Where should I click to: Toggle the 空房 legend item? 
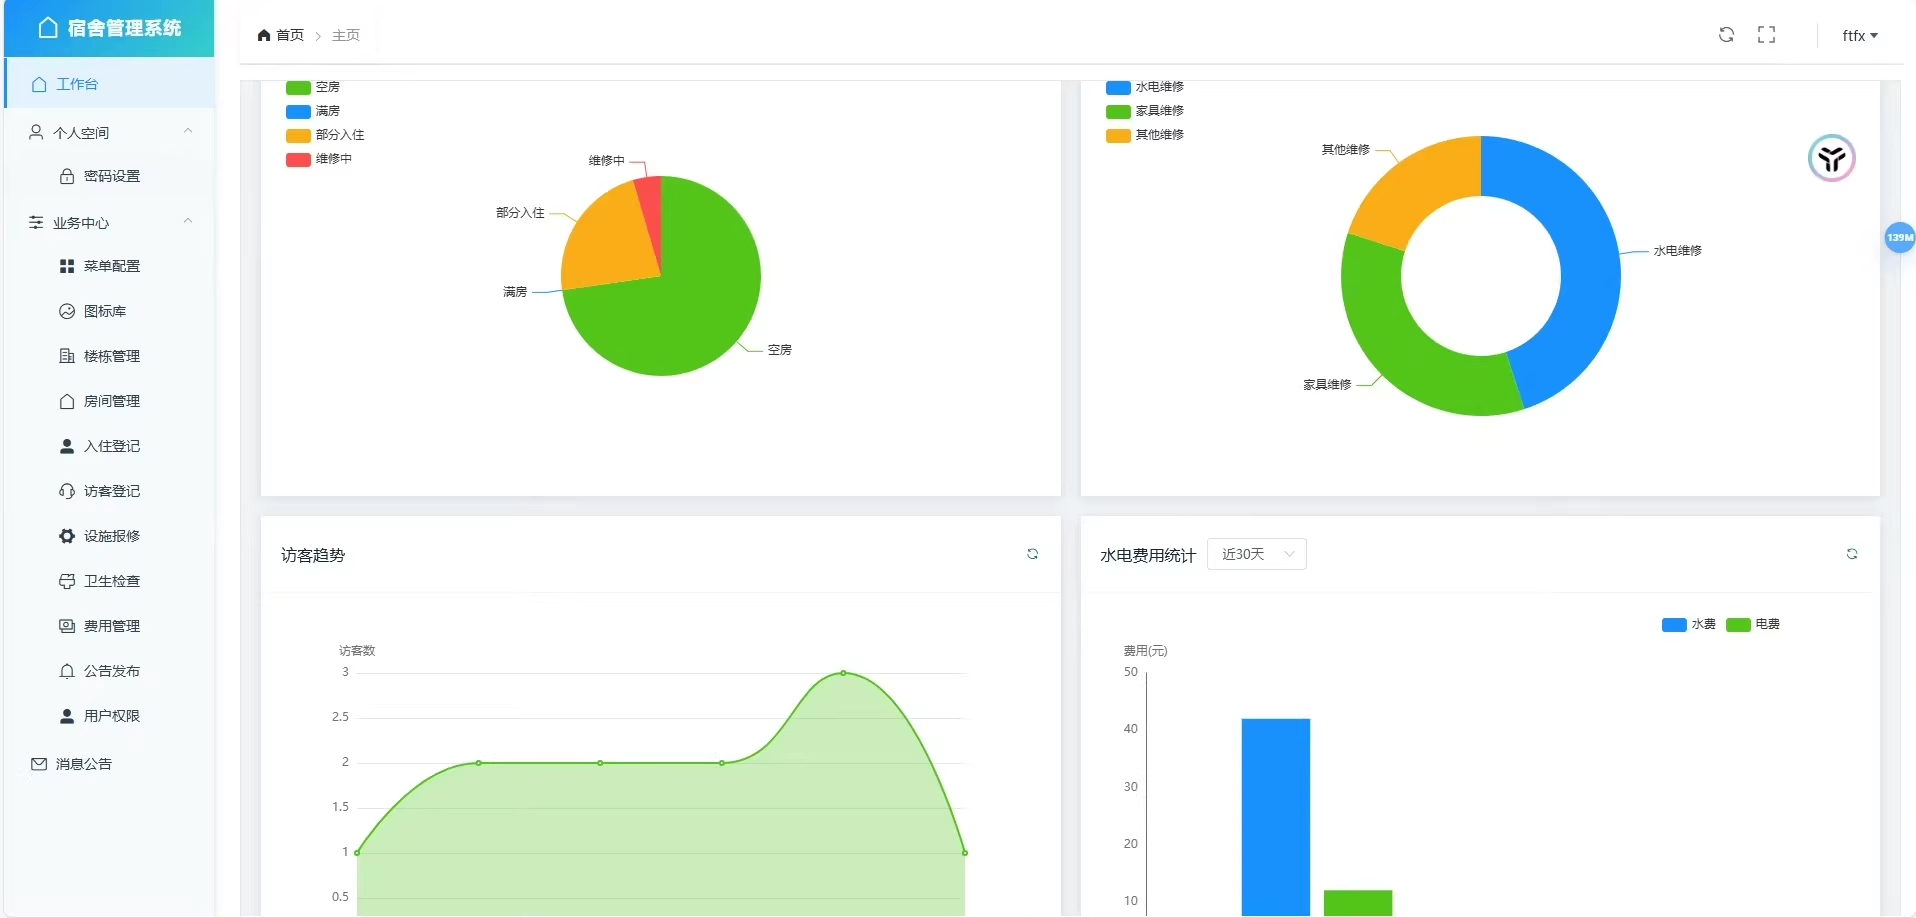click(x=312, y=87)
